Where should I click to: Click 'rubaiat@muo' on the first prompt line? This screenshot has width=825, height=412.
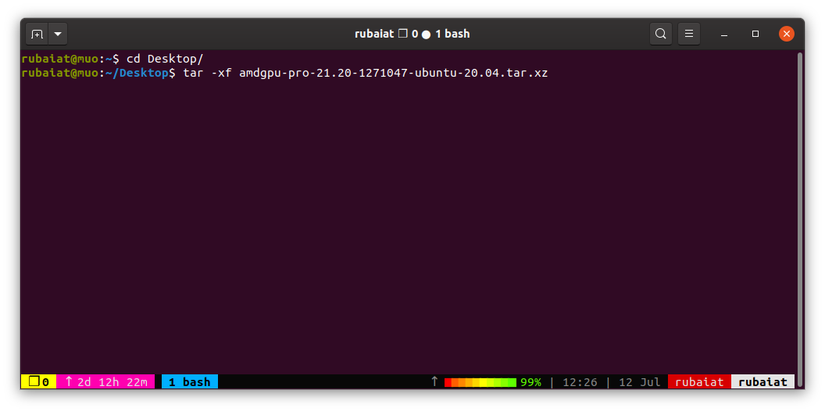(x=59, y=58)
